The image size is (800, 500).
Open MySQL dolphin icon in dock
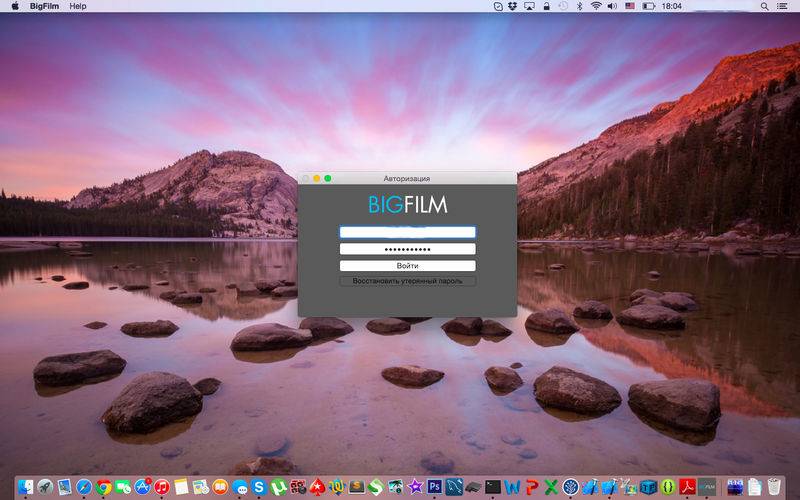pyautogui.click(x=454, y=487)
